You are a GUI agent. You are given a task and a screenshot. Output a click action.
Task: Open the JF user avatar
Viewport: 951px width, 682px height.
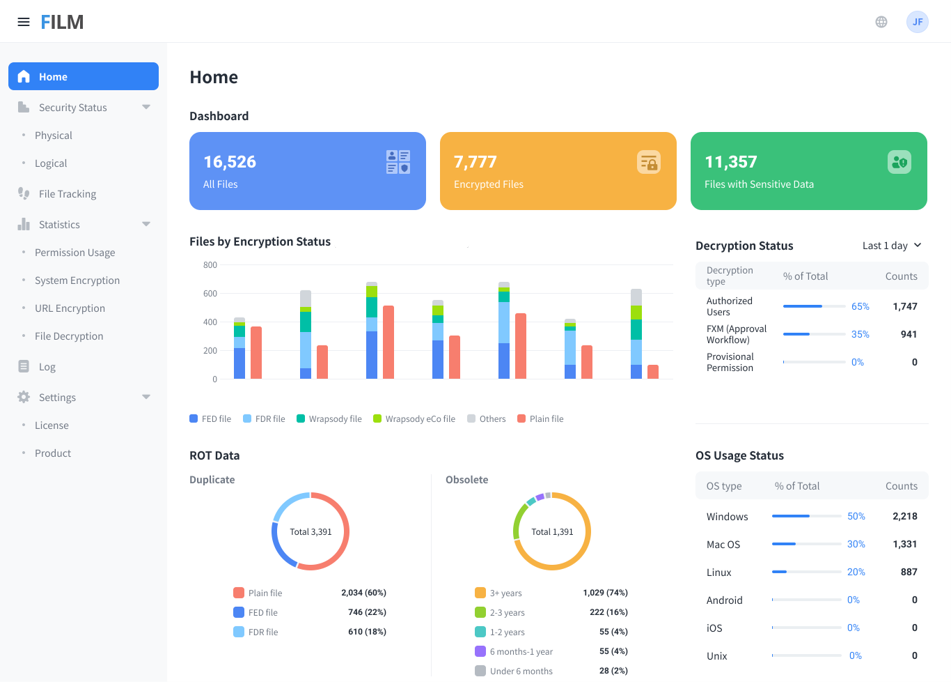pyautogui.click(x=917, y=22)
